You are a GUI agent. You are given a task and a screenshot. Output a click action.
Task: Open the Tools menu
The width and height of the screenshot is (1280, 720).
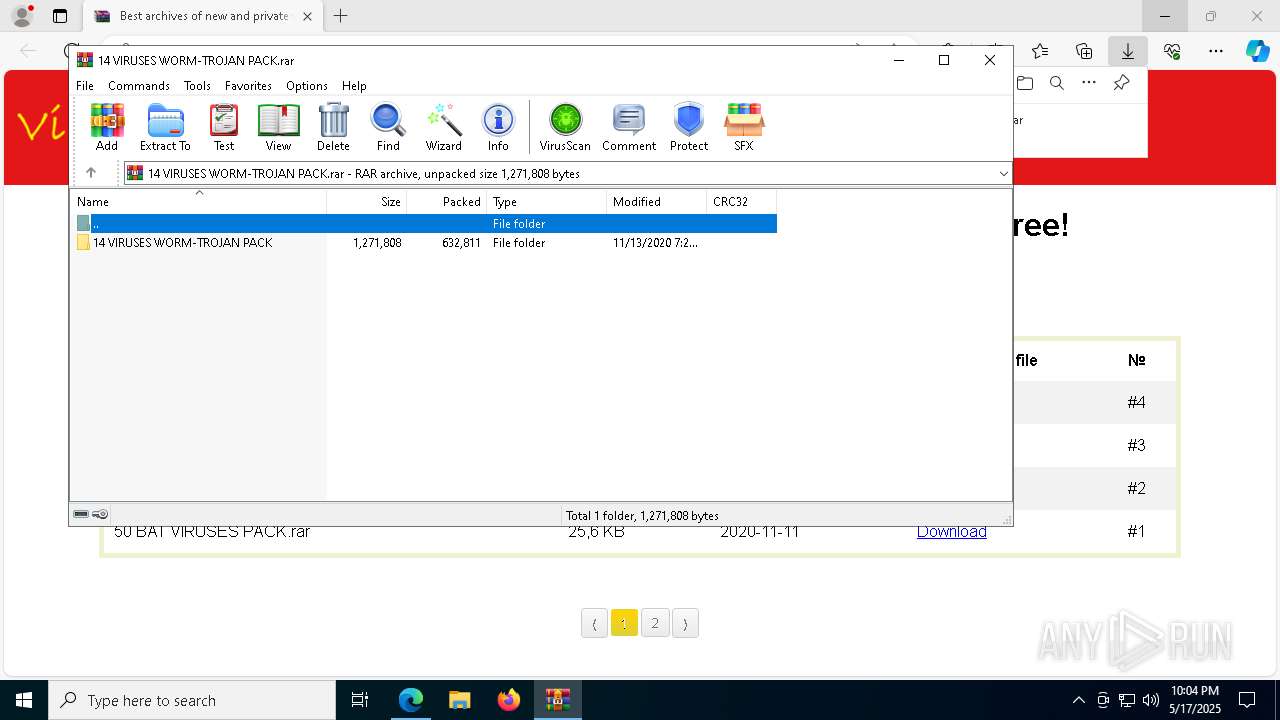(x=197, y=86)
